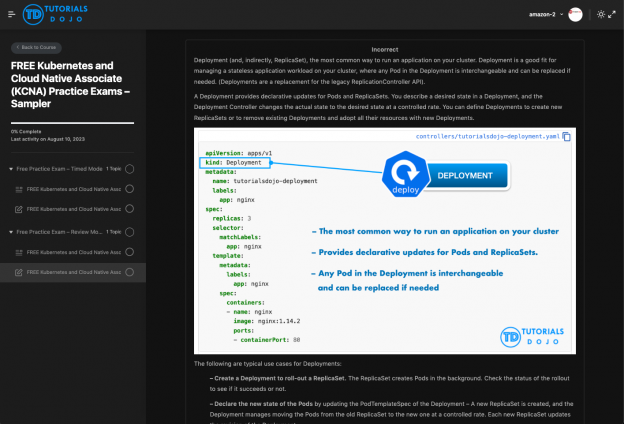Copy YAML with clipboard icon in image

(x=566, y=137)
